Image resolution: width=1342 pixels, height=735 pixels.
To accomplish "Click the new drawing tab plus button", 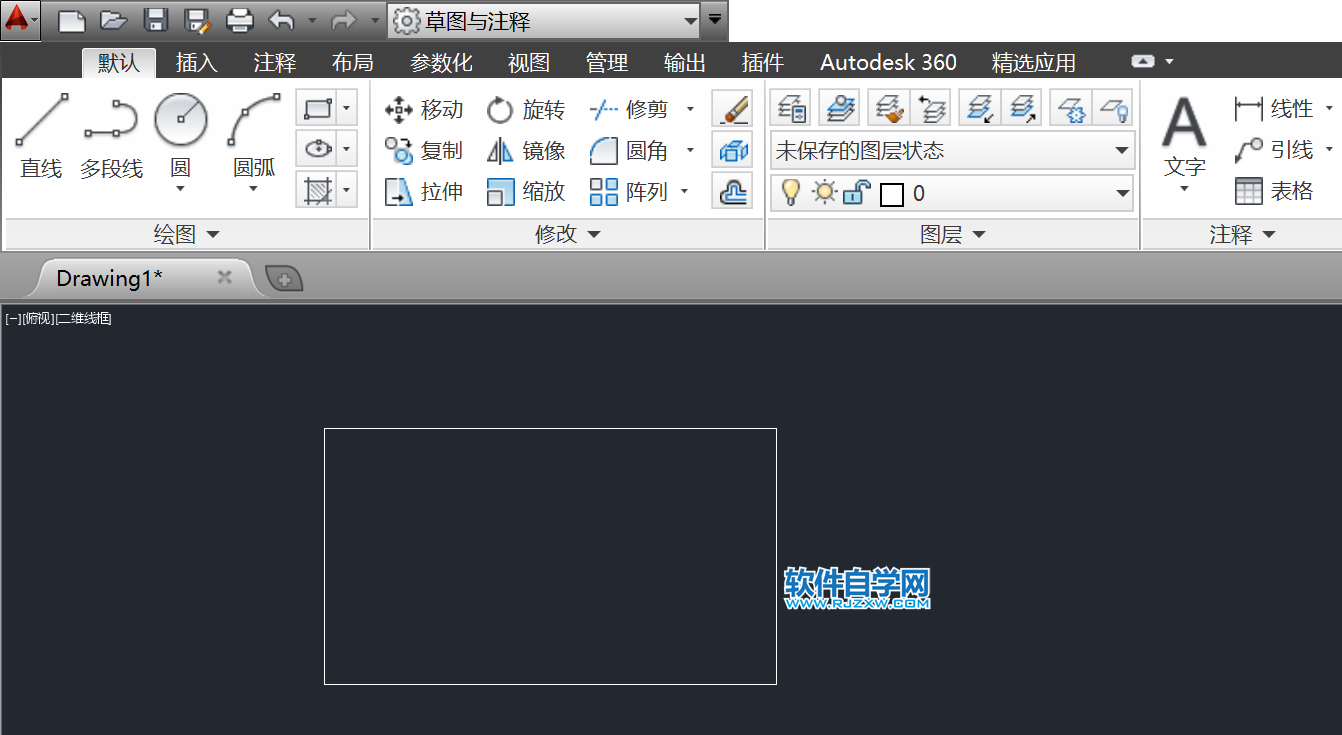I will click(284, 279).
